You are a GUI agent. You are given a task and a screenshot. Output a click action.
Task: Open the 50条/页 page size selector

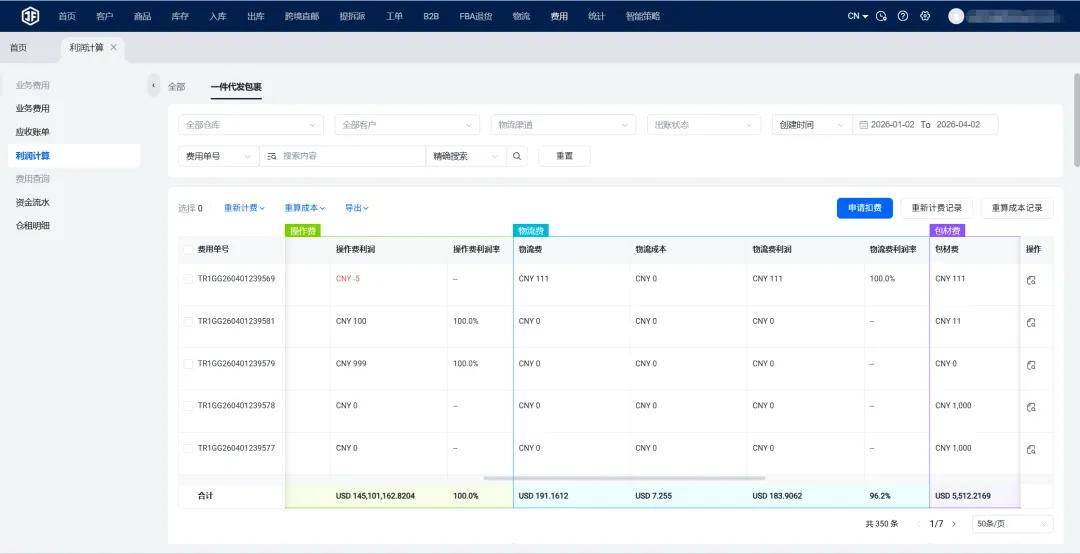[1014, 524]
